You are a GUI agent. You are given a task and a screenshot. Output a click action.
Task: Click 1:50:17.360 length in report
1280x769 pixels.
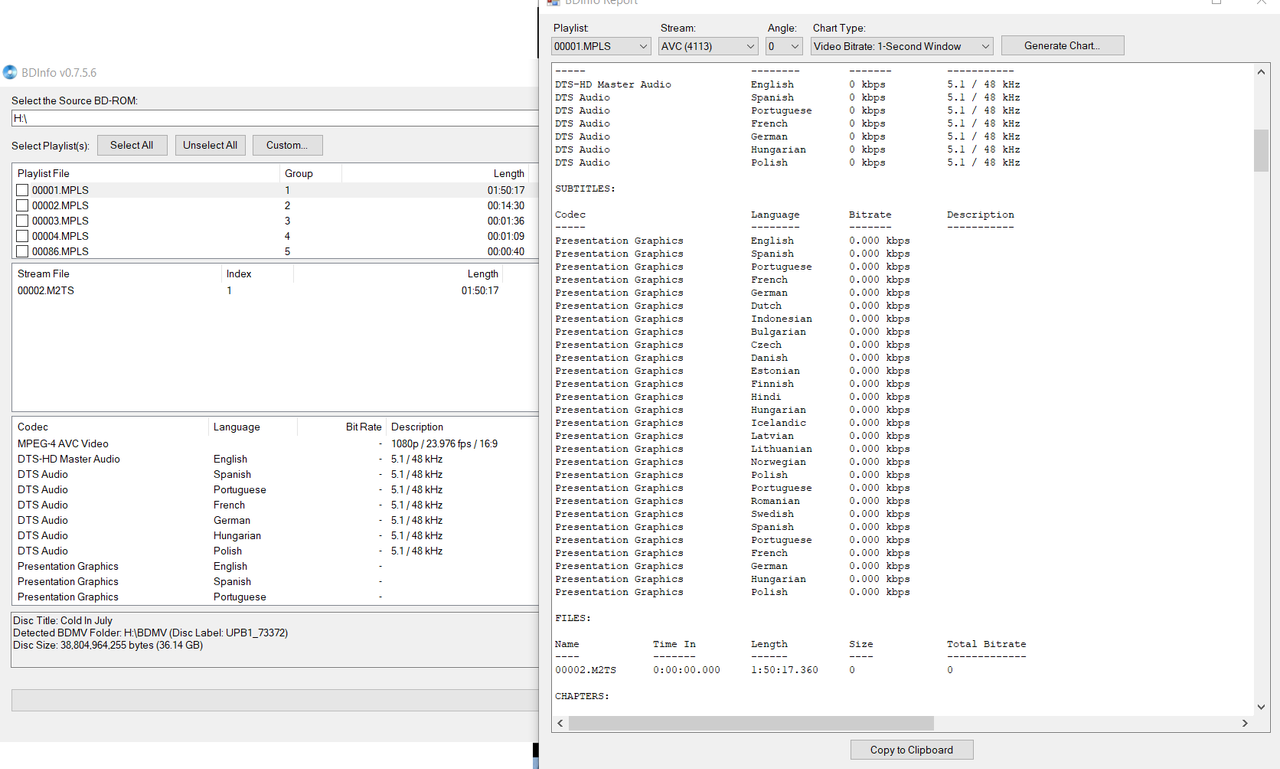784,670
